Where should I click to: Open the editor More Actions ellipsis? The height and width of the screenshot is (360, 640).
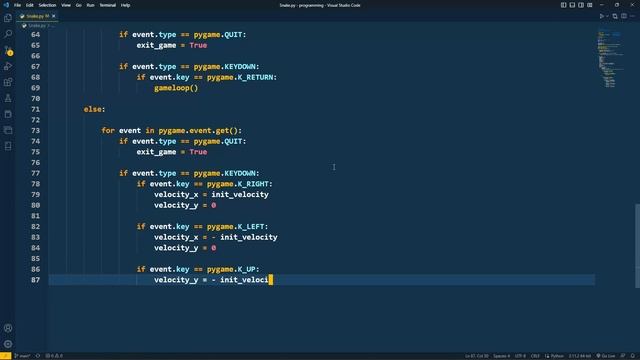[x=632, y=16]
